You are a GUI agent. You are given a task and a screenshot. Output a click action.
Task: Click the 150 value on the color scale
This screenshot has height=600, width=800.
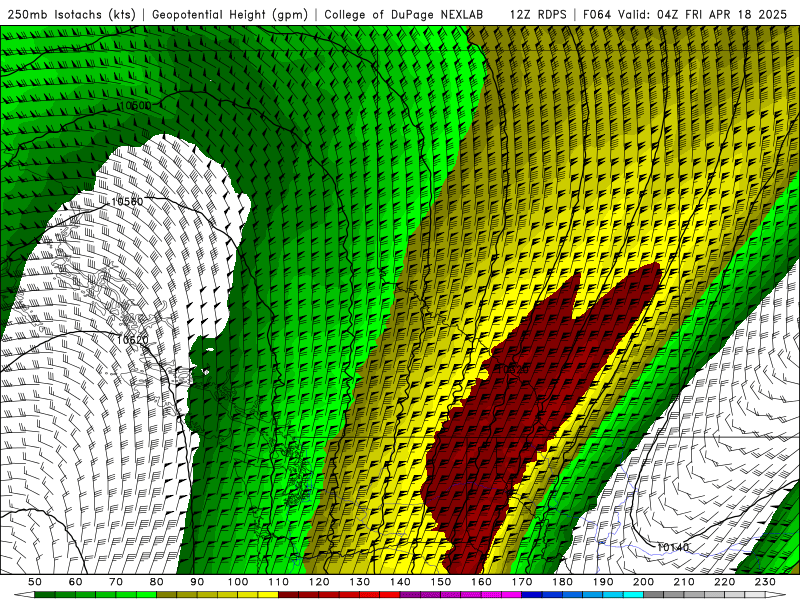[441, 582]
